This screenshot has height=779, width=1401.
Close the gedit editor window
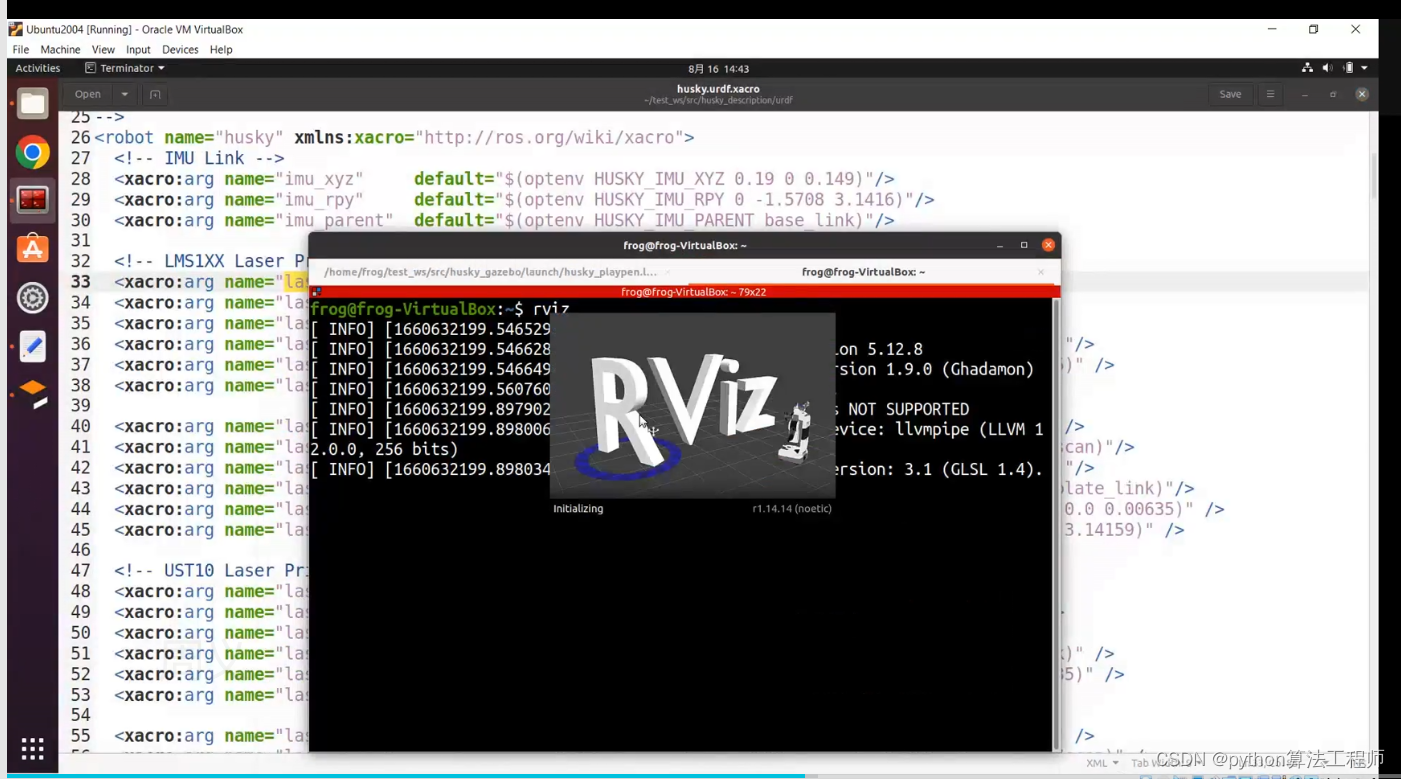(1362, 94)
